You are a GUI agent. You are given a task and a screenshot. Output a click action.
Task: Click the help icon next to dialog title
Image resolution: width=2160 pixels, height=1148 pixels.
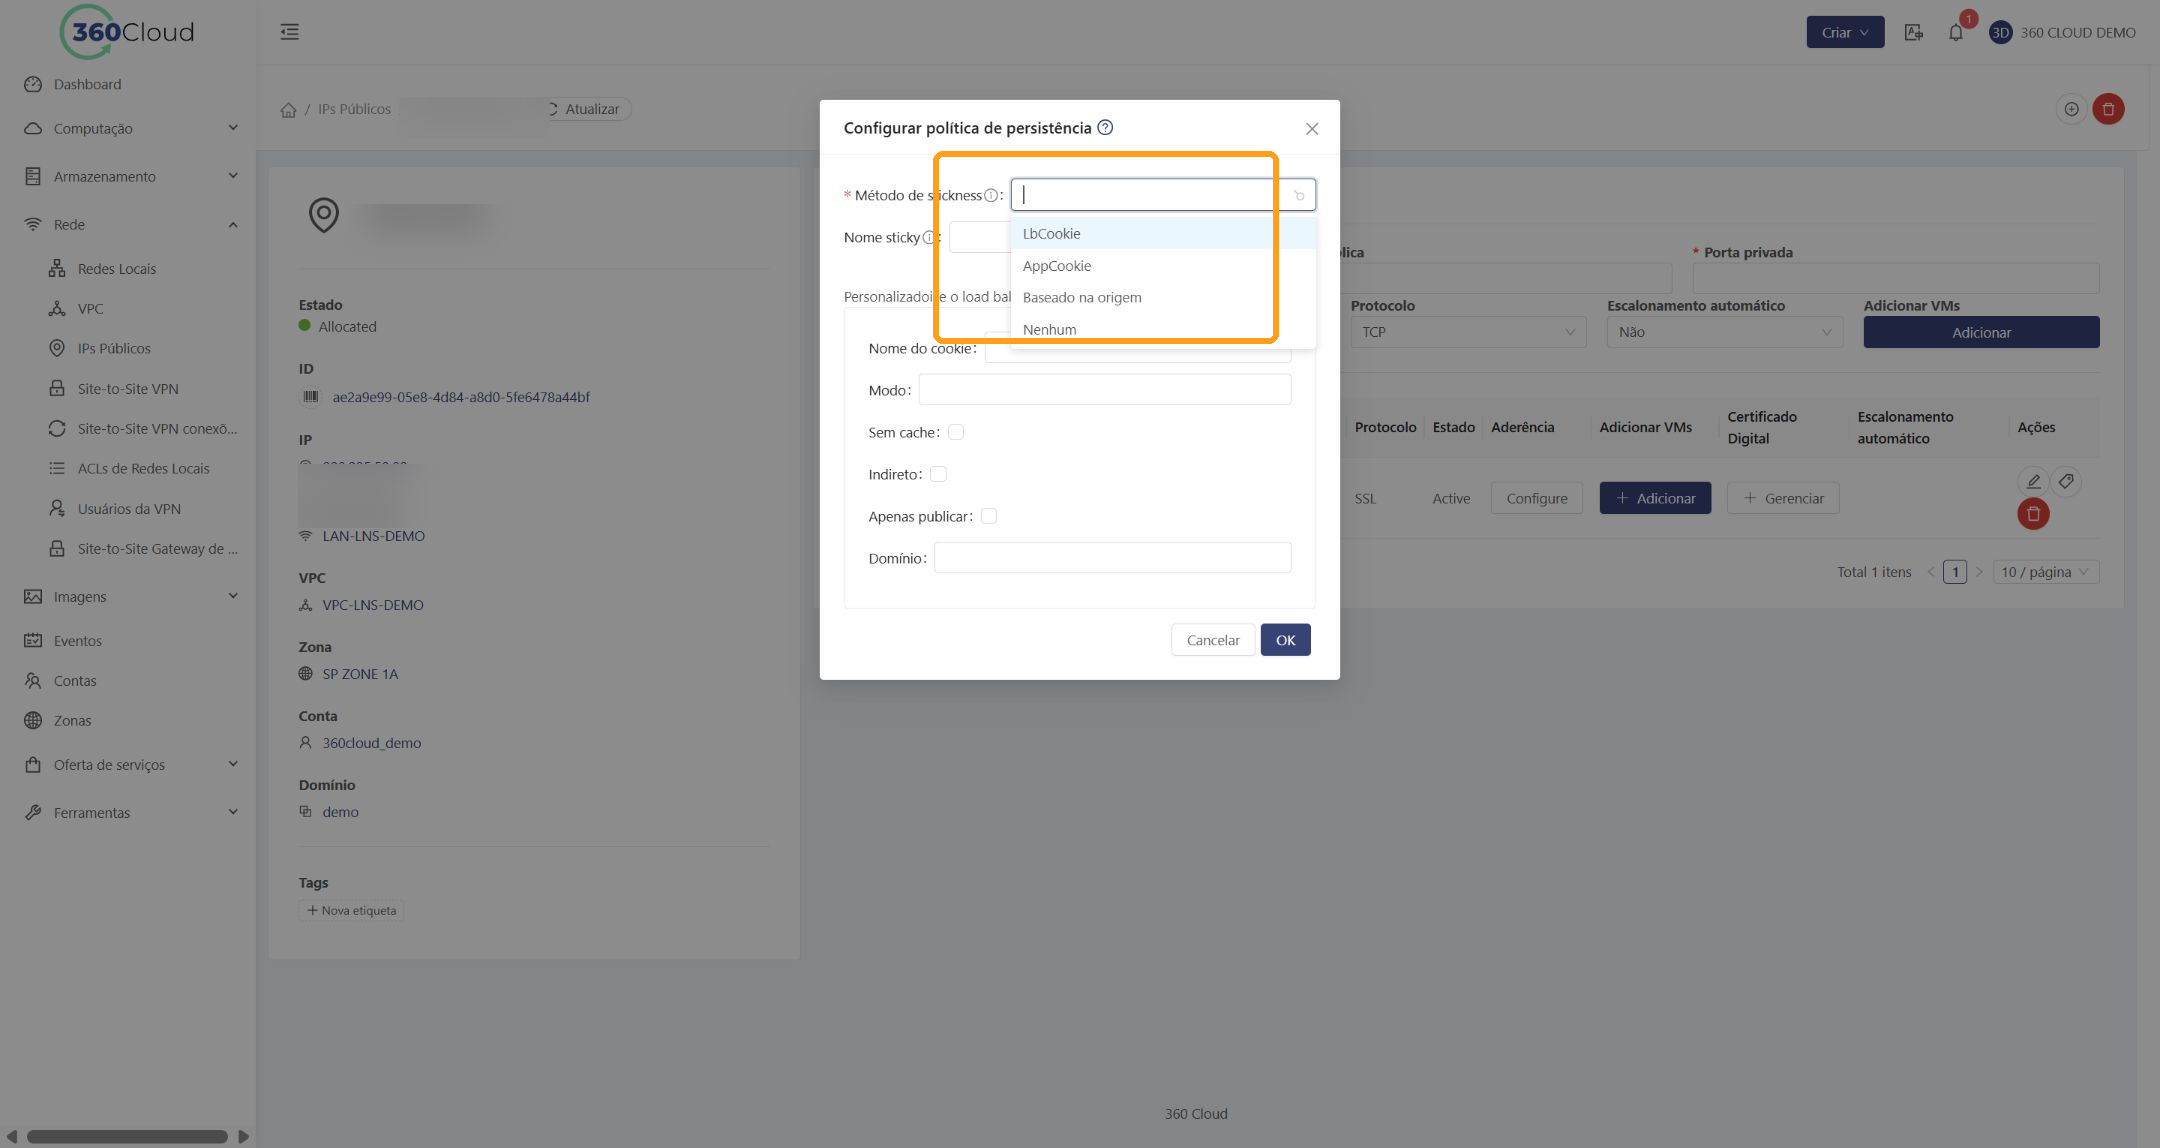click(1105, 128)
